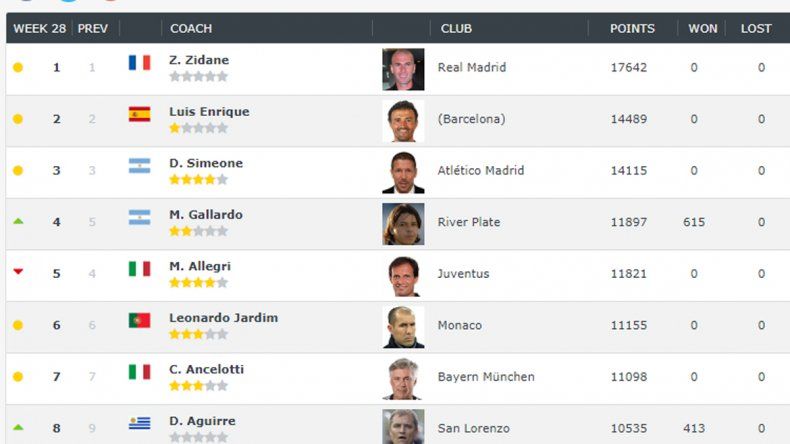Click the star rating under M. Allegri

[198, 283]
